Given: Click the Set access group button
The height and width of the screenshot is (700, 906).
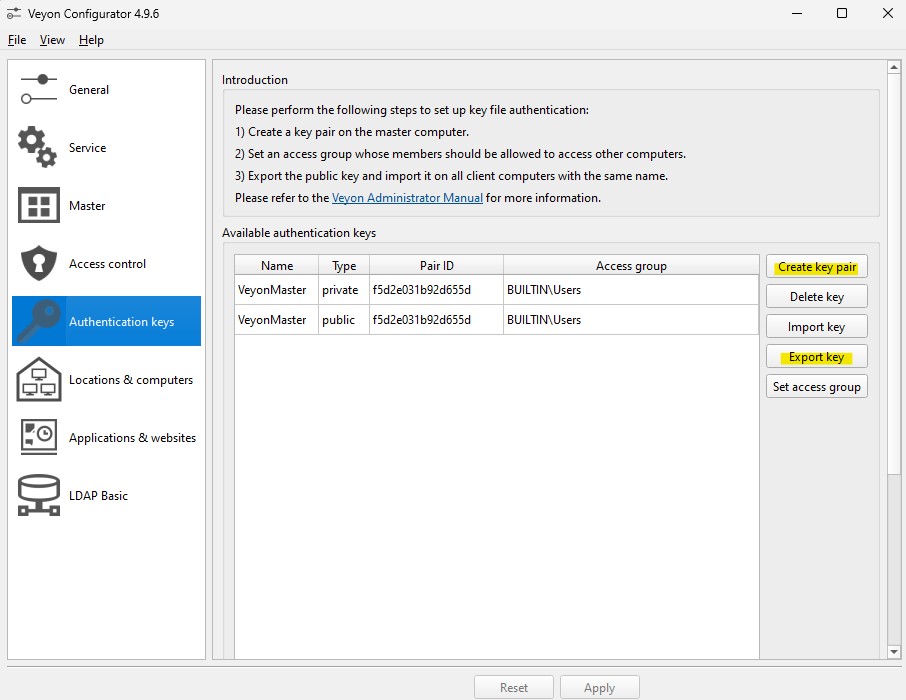Looking at the screenshot, I should click(816, 387).
